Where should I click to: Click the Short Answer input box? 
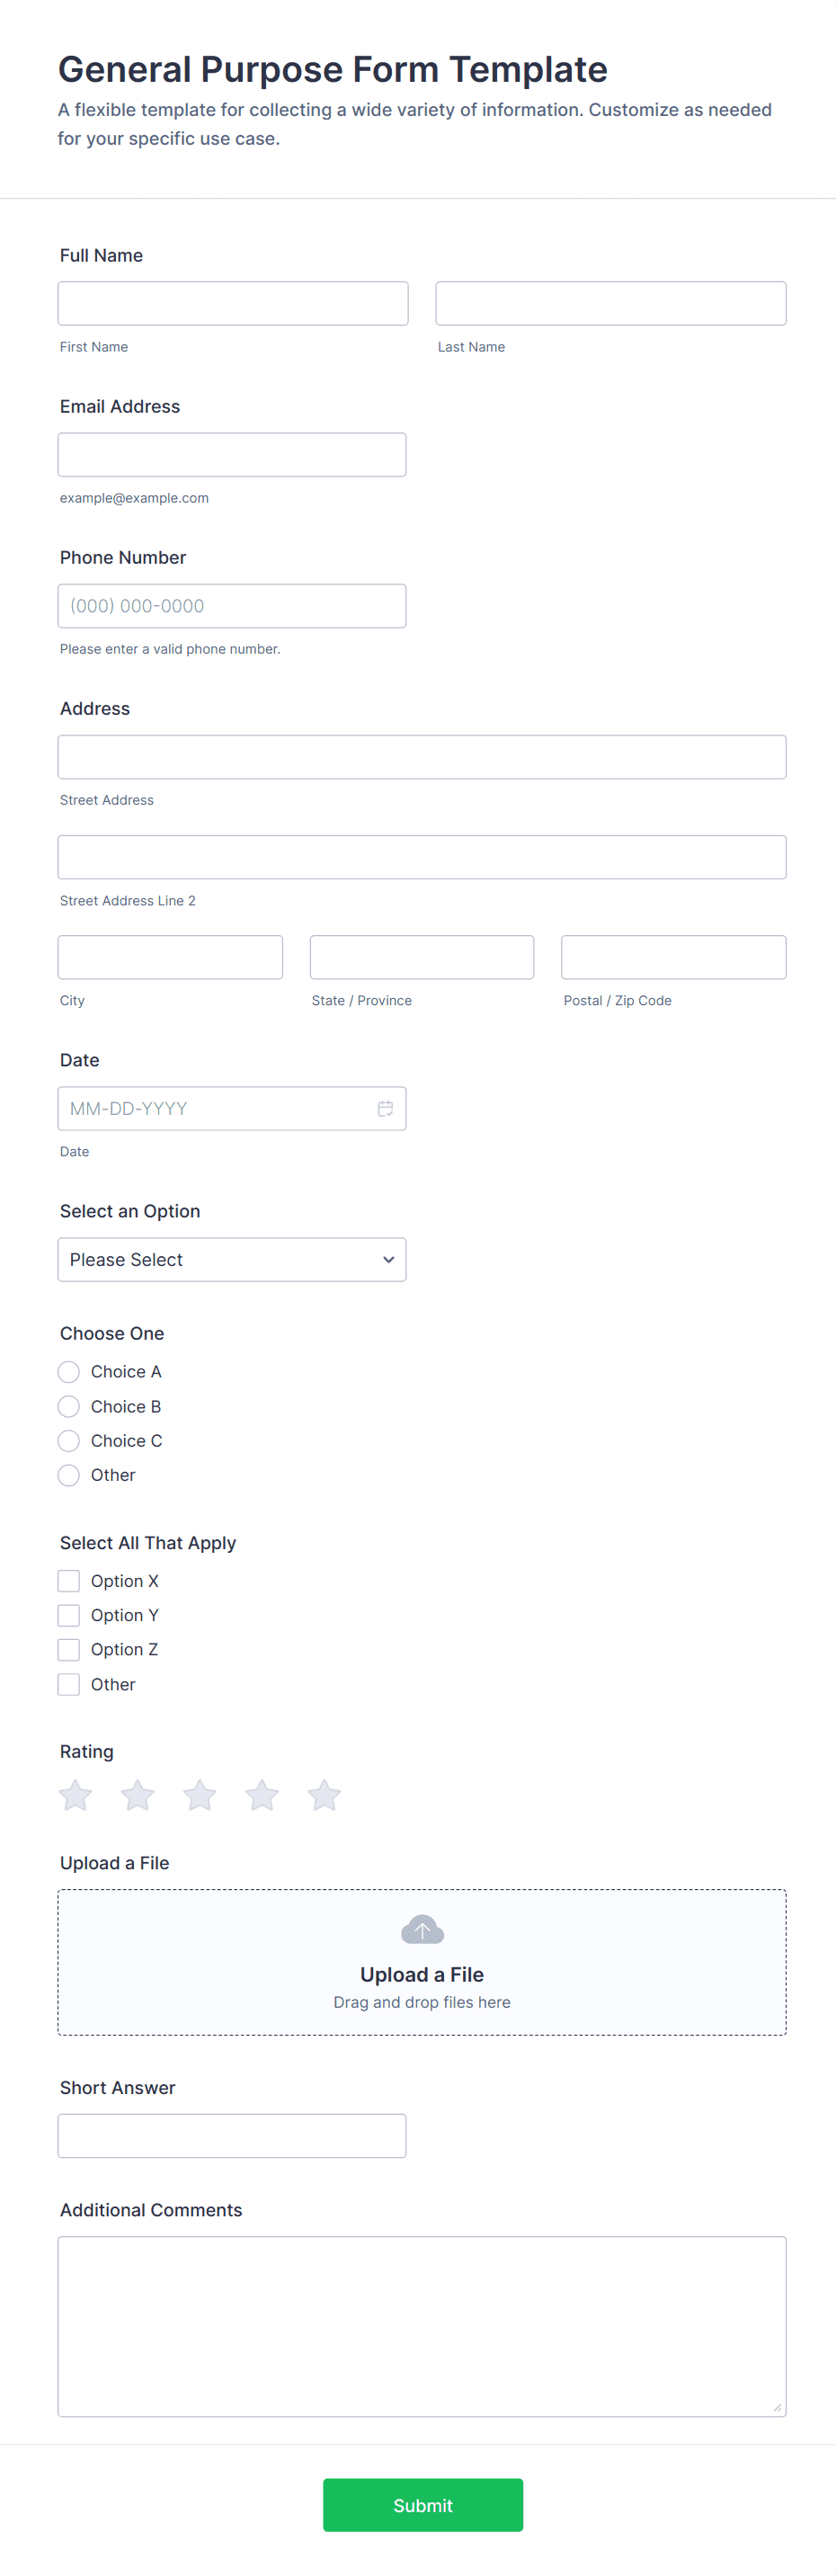232,2136
